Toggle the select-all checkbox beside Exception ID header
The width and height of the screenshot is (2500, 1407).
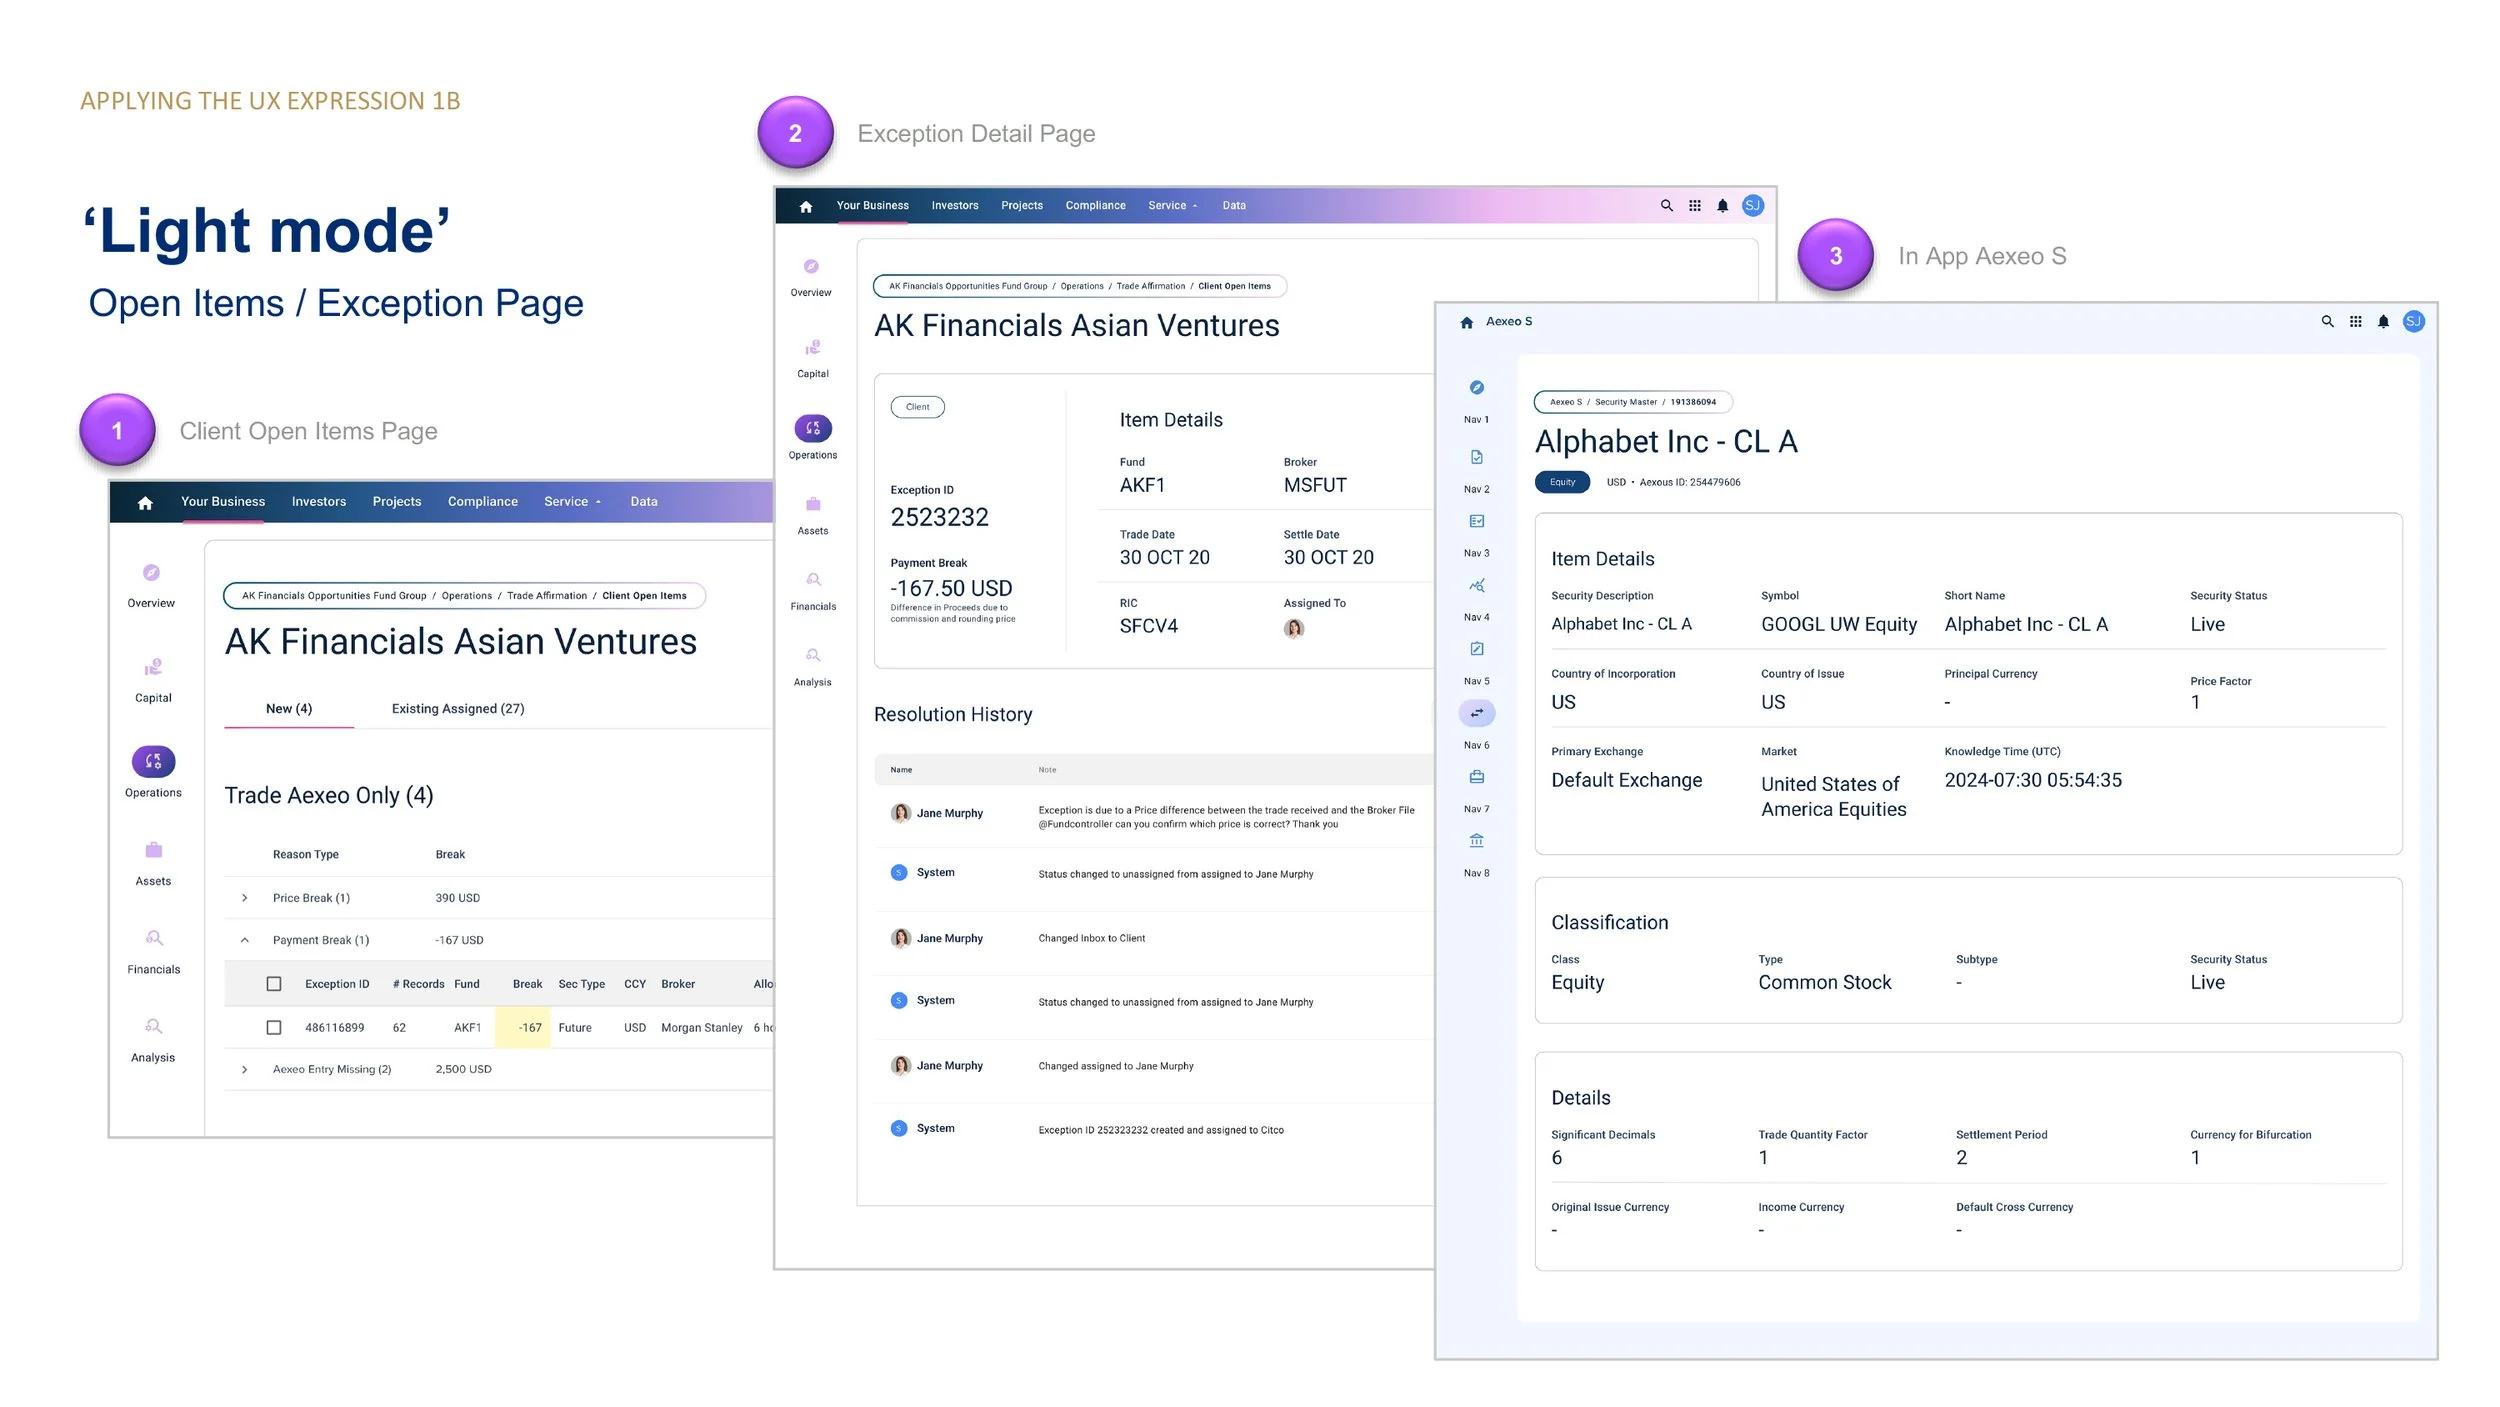274,984
